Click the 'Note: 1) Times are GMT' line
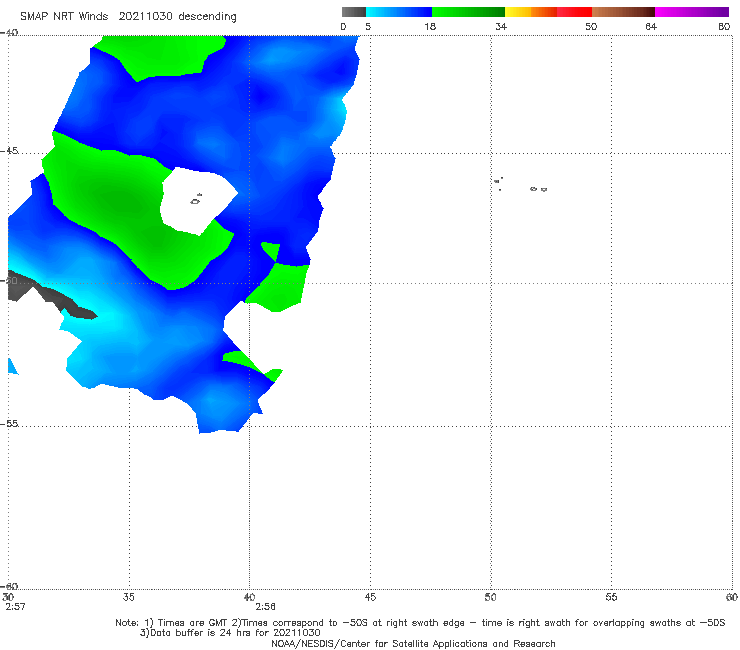The width and height of the screenshot is (740, 650). click(420, 623)
